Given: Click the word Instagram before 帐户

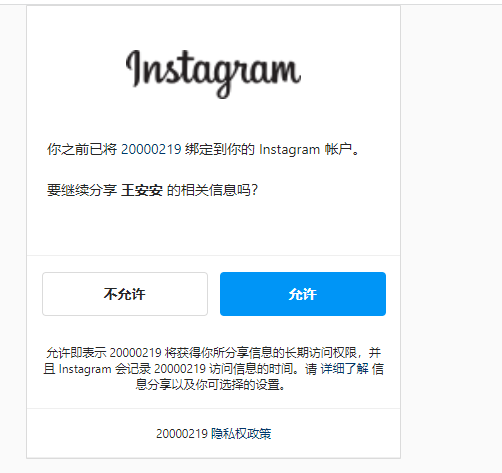Looking at the screenshot, I should tap(290, 150).
